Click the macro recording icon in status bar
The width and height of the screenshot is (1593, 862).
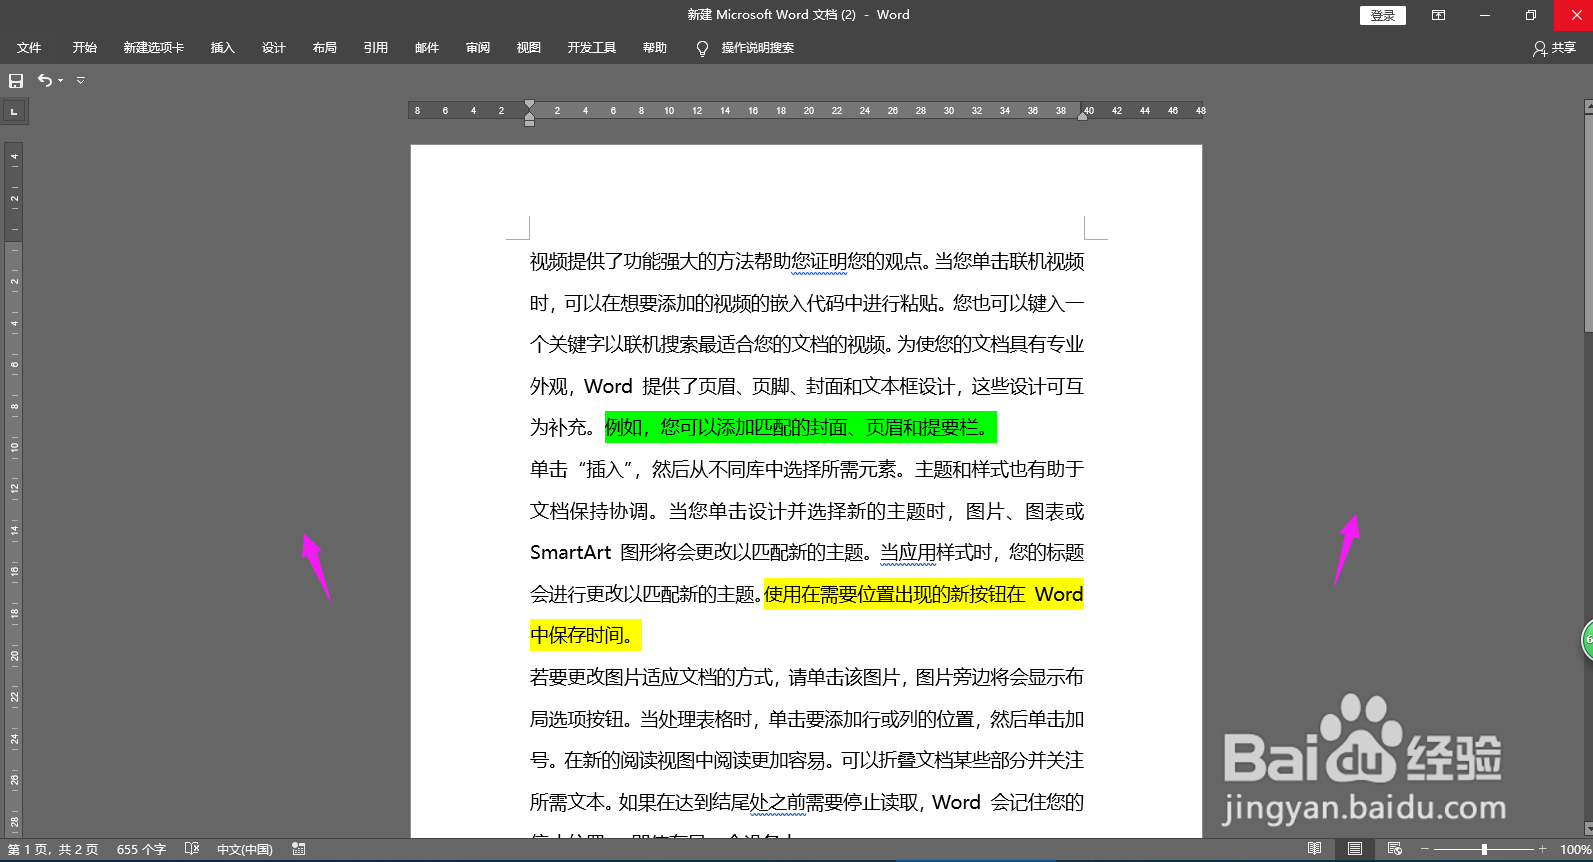click(x=299, y=849)
